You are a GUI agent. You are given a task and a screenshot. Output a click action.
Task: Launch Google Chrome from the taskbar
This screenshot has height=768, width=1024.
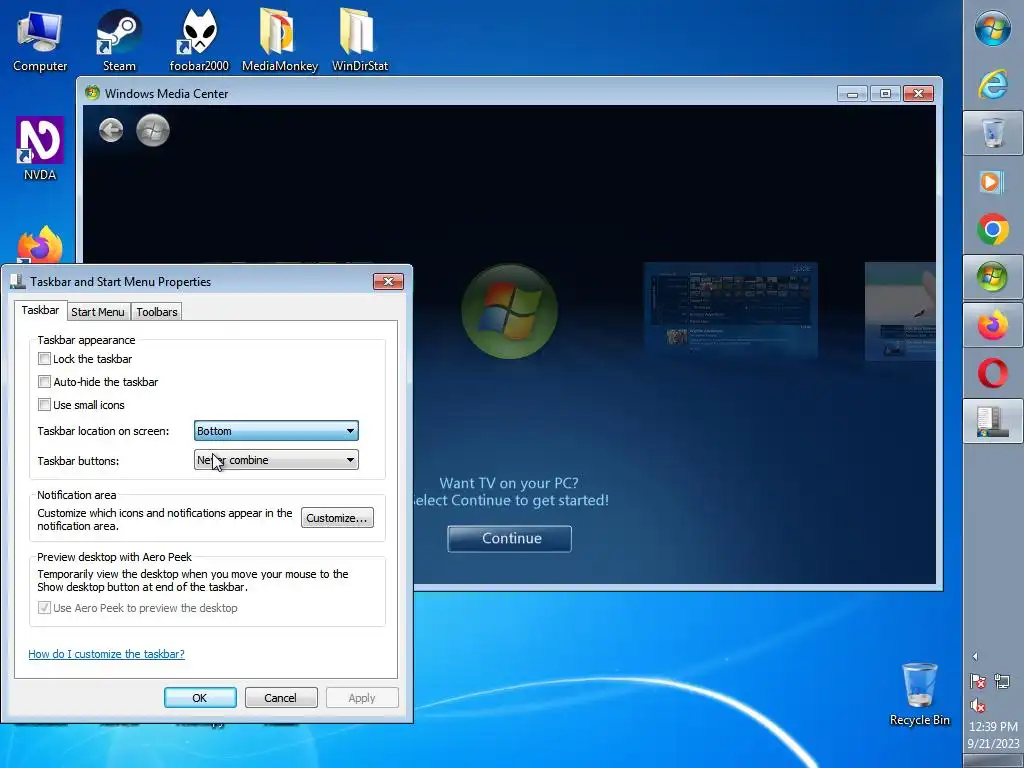click(x=993, y=229)
